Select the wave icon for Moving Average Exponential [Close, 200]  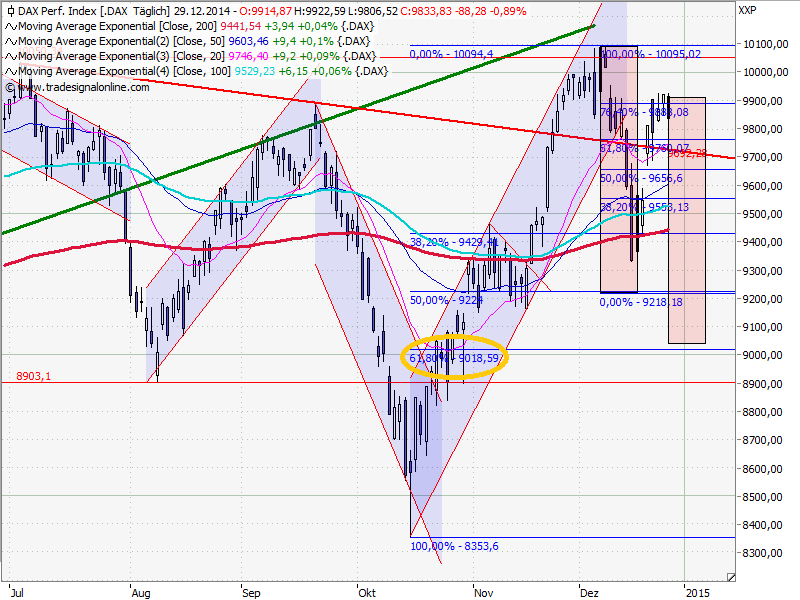point(11,28)
